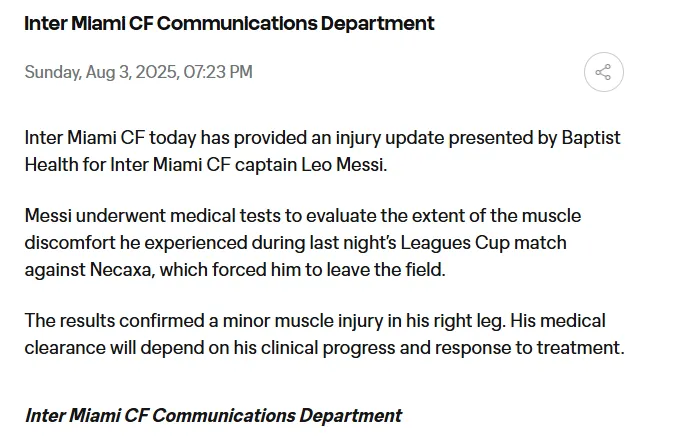Click the italic Inter Miami CF Communications Department byline
Screen dimensions: 682x446
[x=213, y=415]
